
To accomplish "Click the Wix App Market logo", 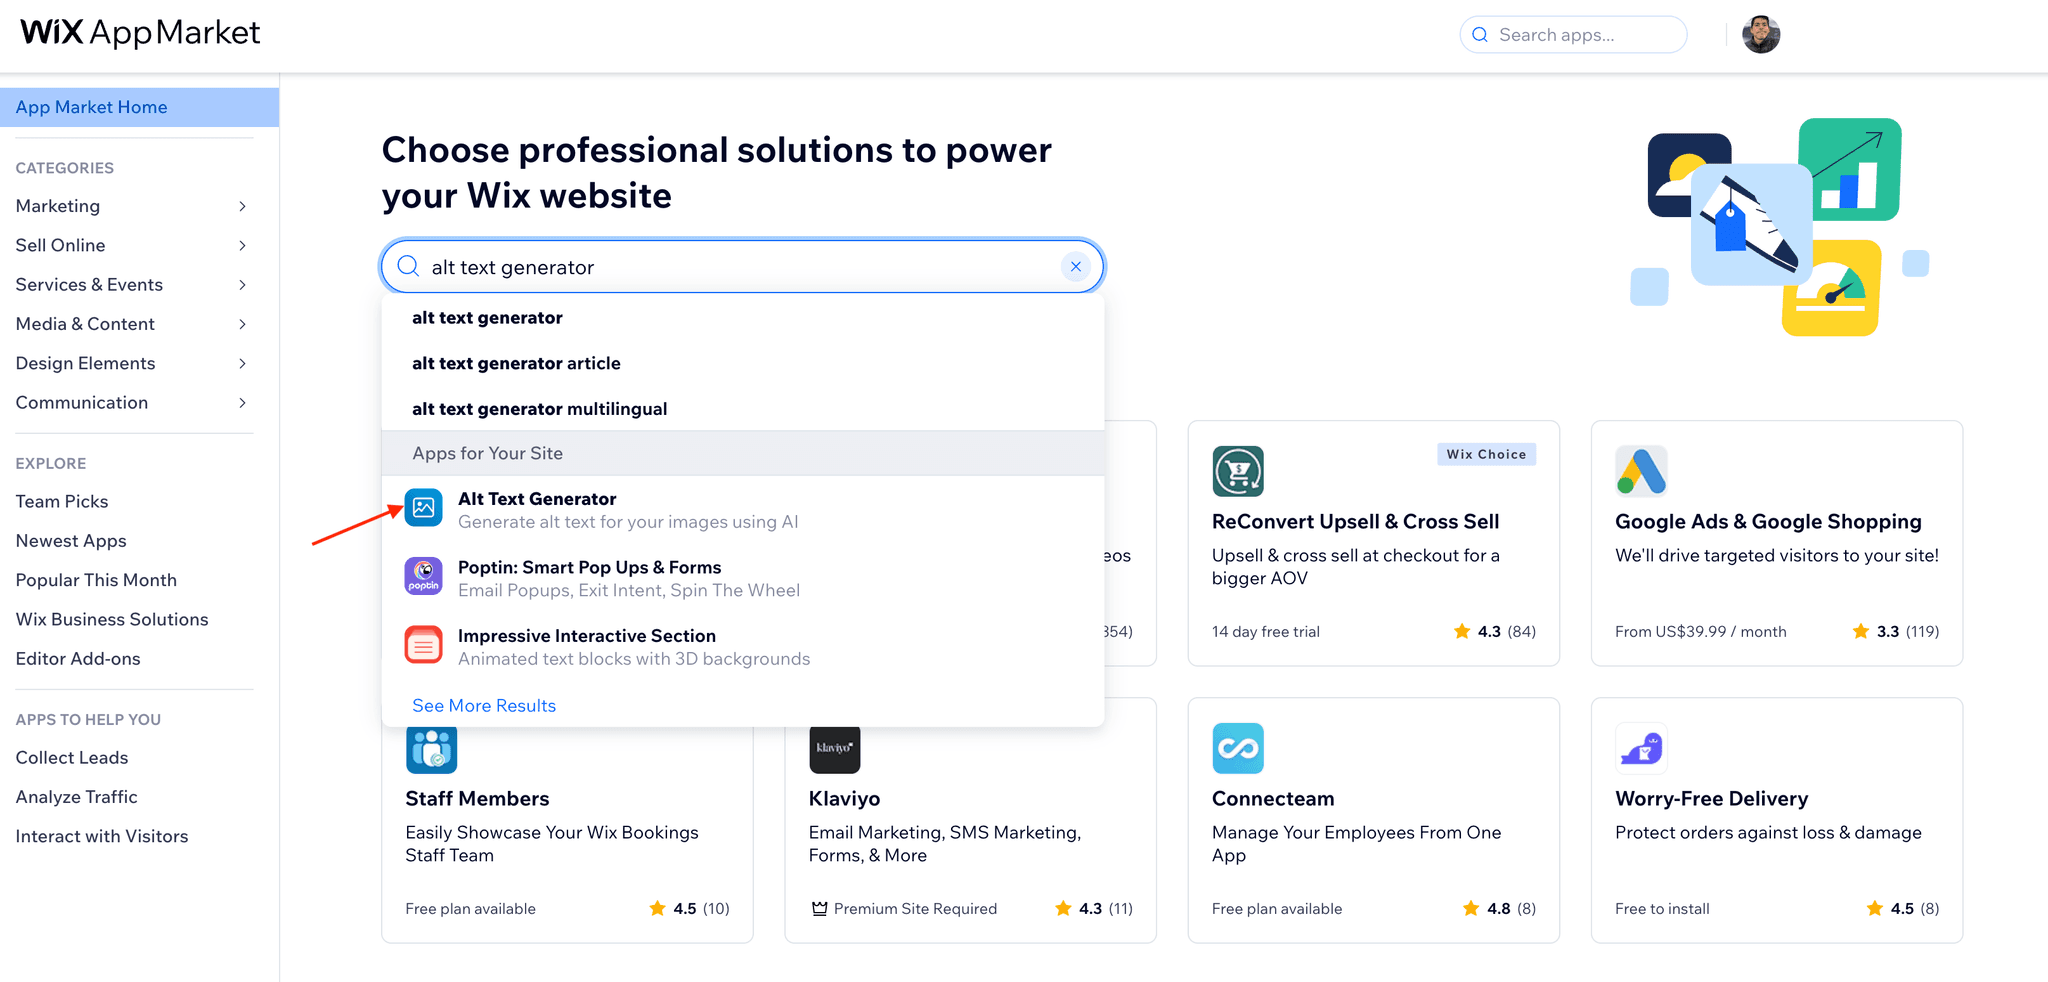I will (140, 33).
